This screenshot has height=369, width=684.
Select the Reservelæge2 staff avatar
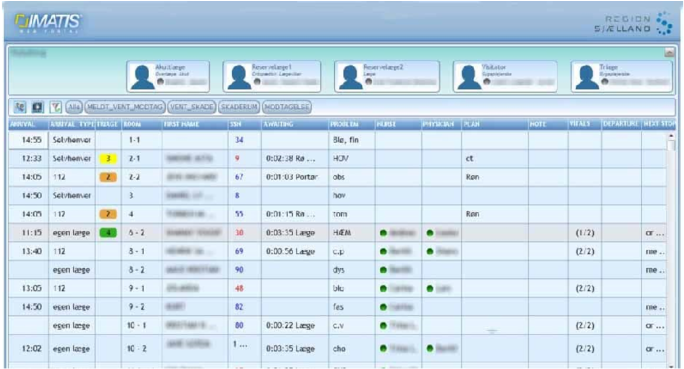point(350,77)
